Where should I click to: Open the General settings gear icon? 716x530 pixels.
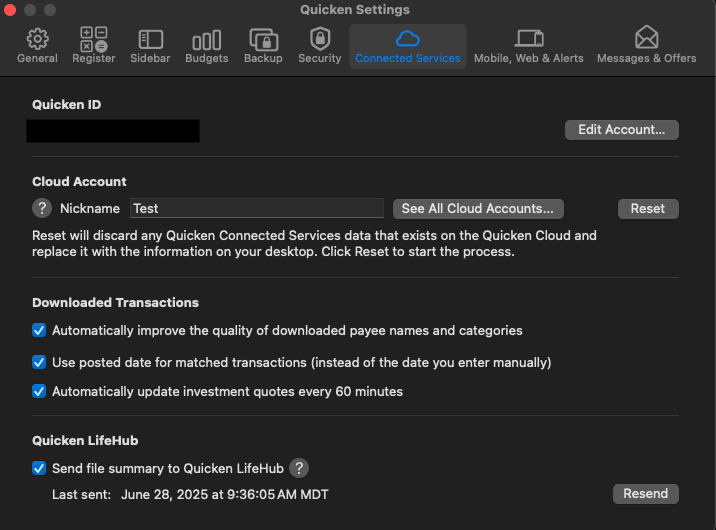[x=37, y=39]
